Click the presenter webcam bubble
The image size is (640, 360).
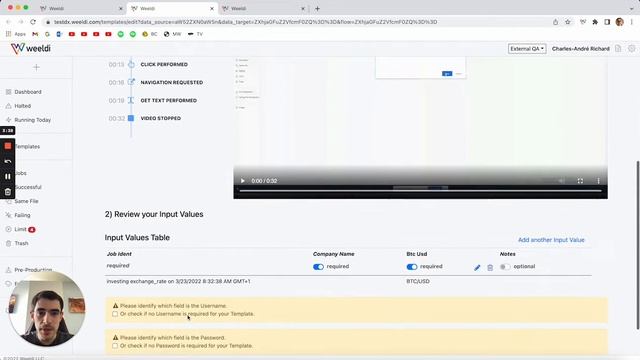coord(47,309)
